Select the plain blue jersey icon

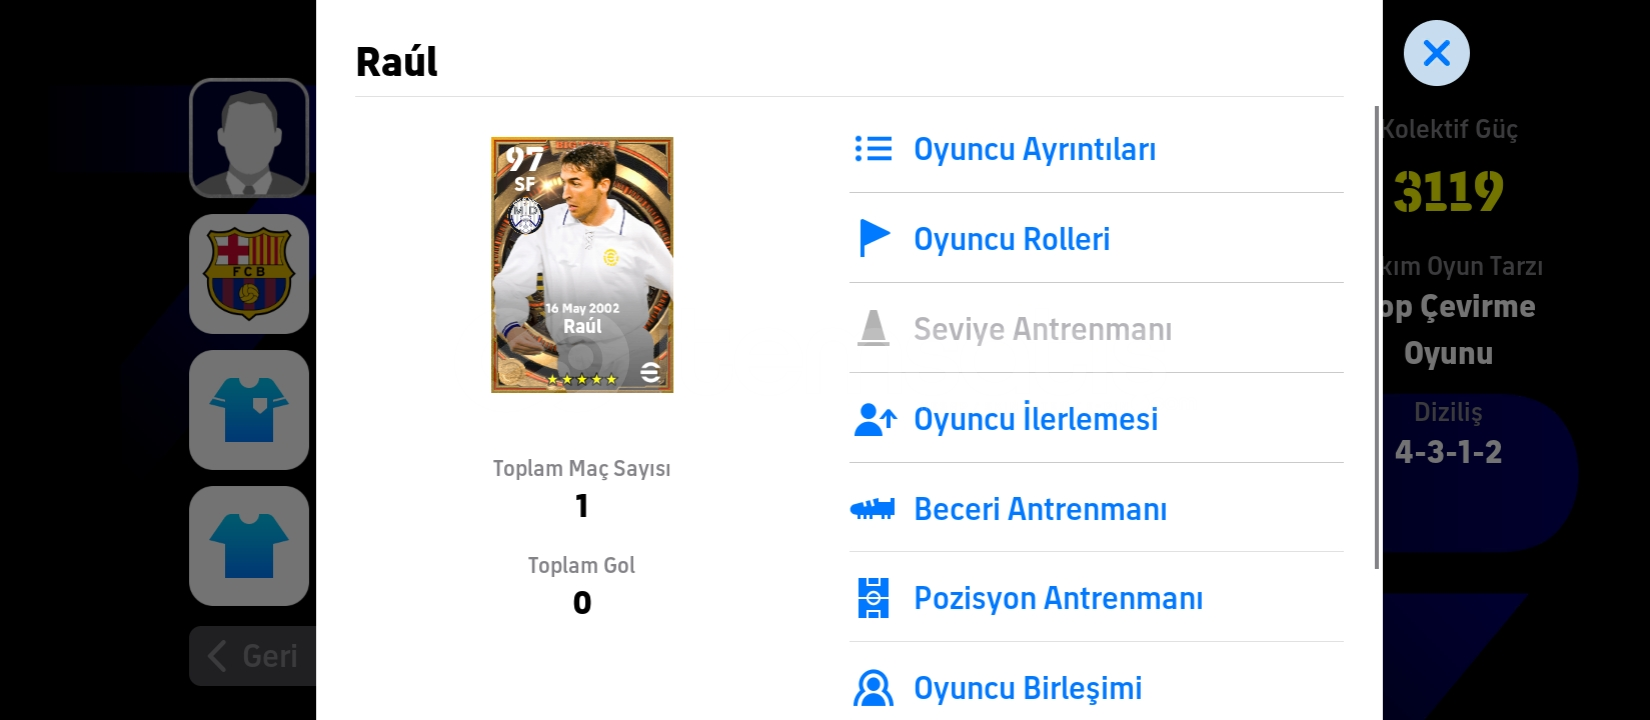[249, 546]
